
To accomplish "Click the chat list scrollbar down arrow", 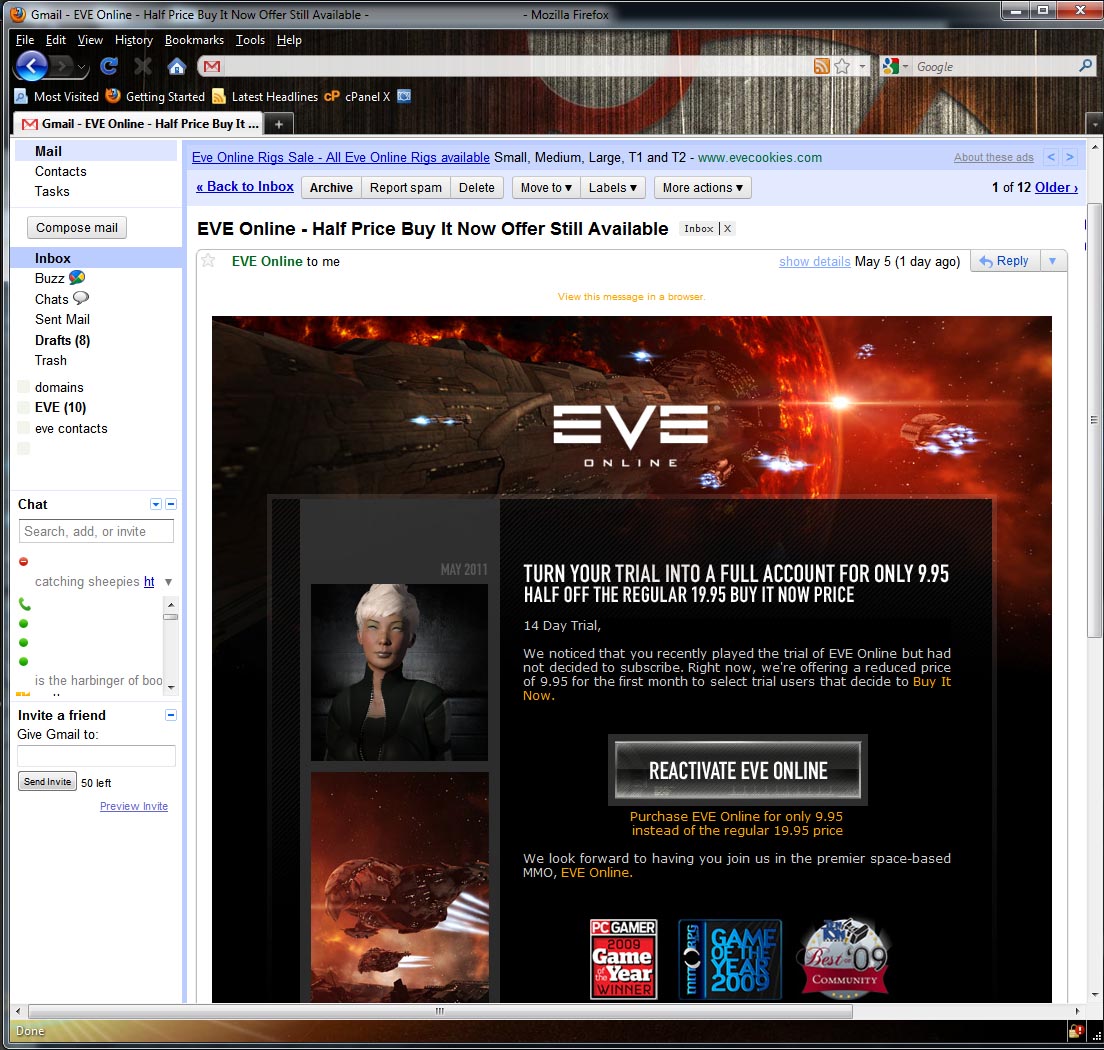I will [x=171, y=687].
